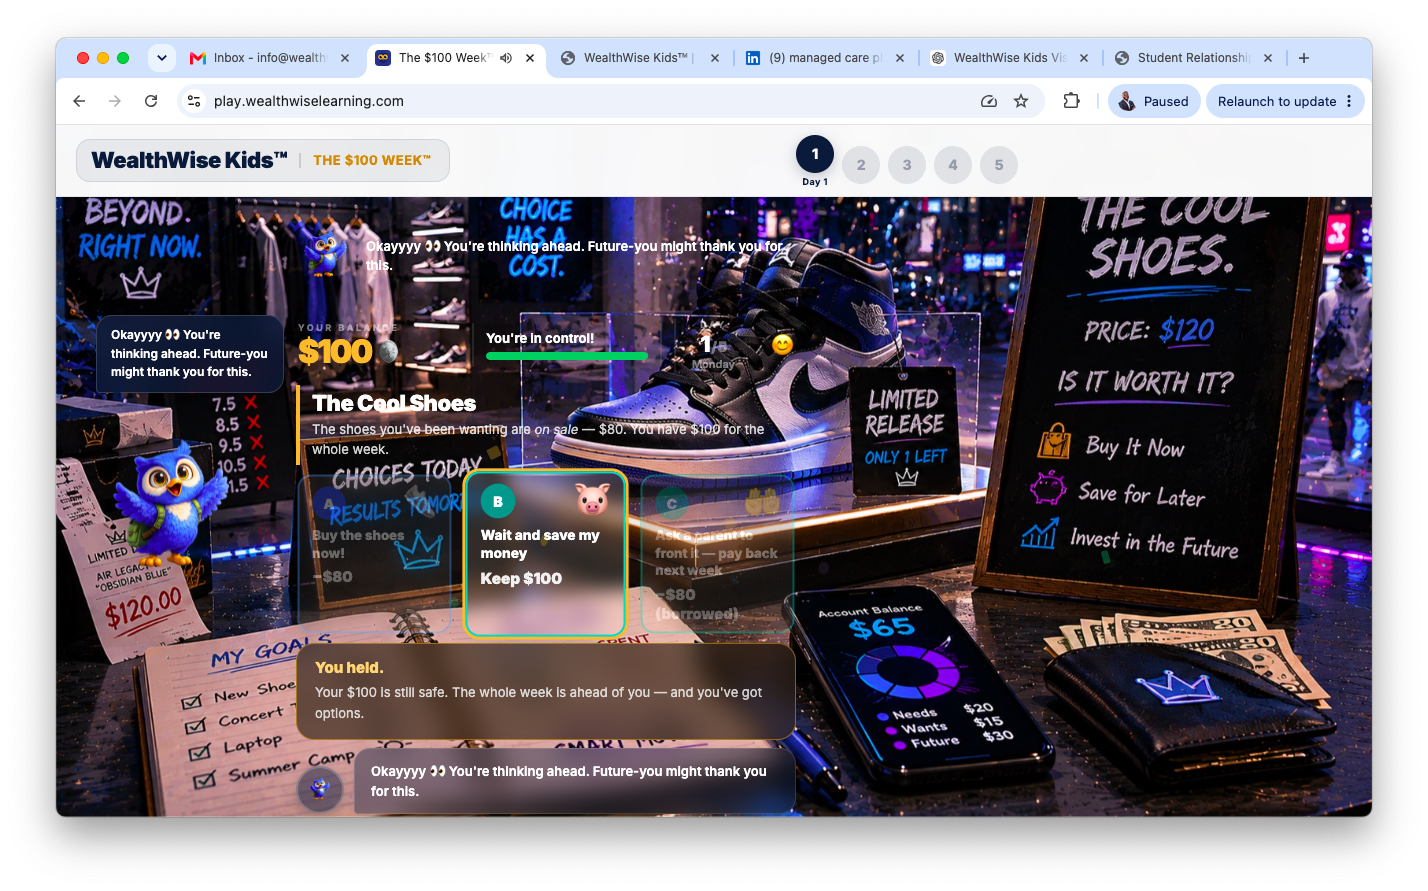Click the round owl avatar at bottom
The width and height of the screenshot is (1428, 891).
tap(320, 789)
